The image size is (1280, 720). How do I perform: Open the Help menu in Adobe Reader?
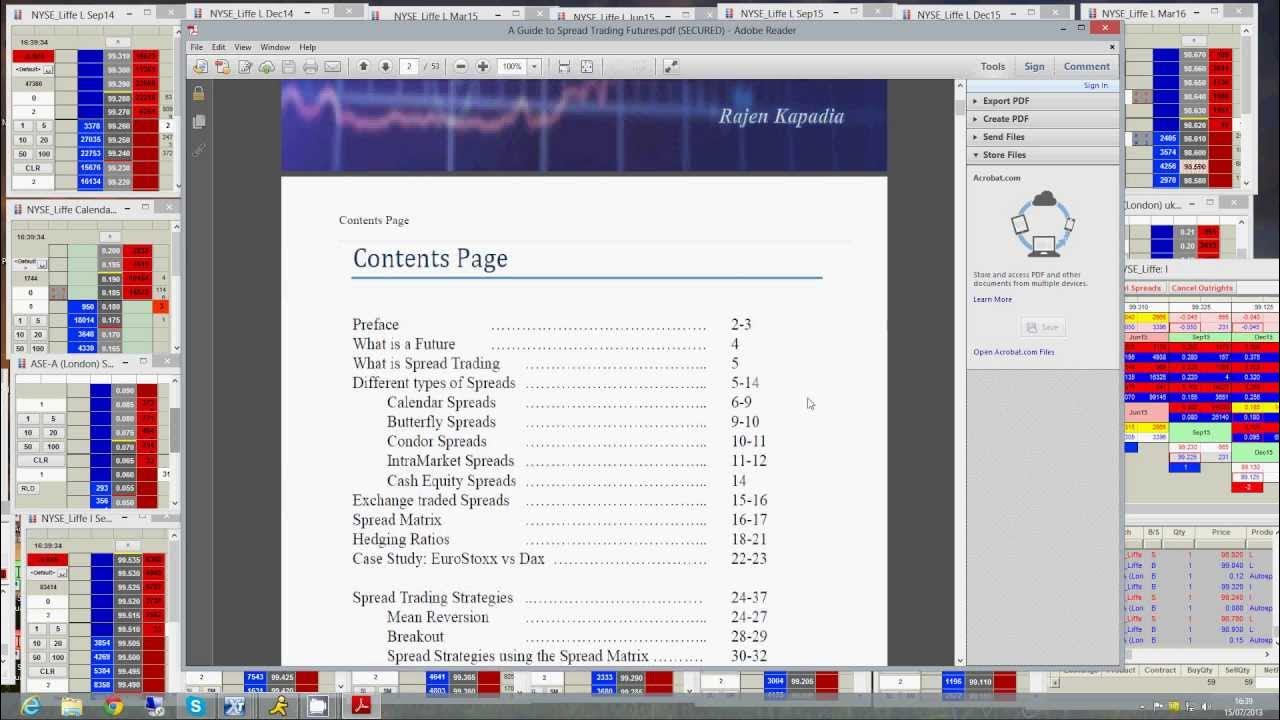[x=307, y=47]
